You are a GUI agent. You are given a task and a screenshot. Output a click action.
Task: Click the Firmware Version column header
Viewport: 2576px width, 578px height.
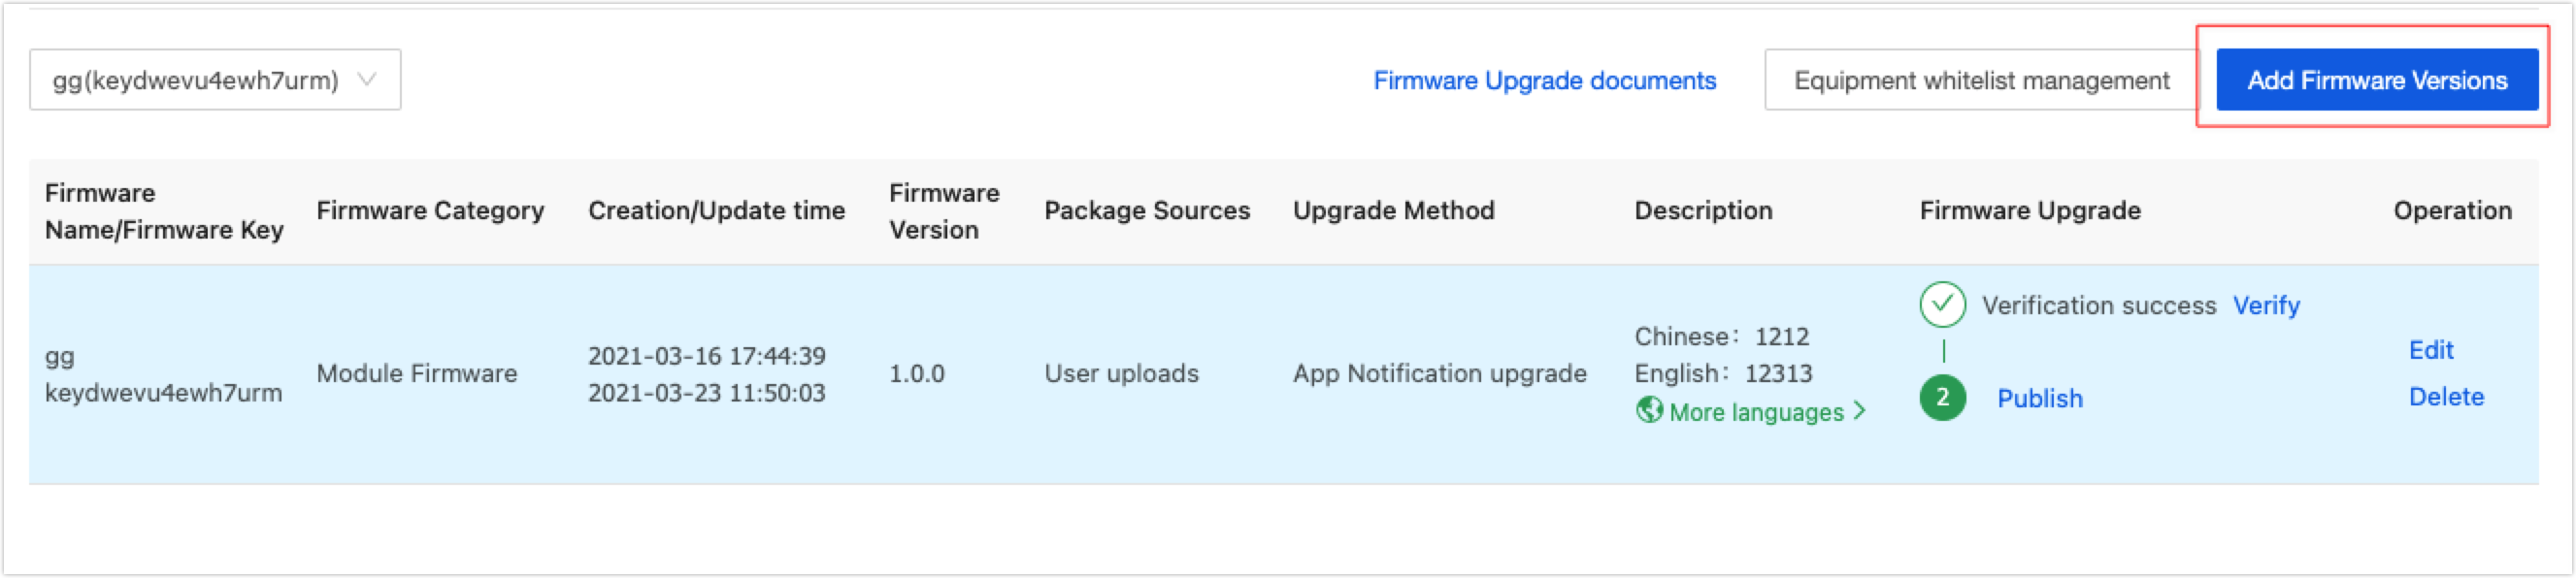[944, 211]
